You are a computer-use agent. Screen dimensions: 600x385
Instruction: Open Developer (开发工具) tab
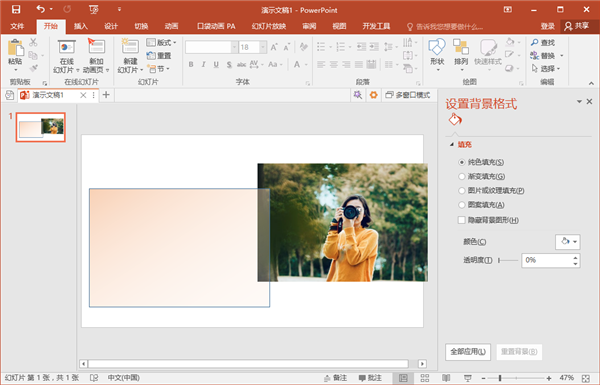pyautogui.click(x=376, y=26)
